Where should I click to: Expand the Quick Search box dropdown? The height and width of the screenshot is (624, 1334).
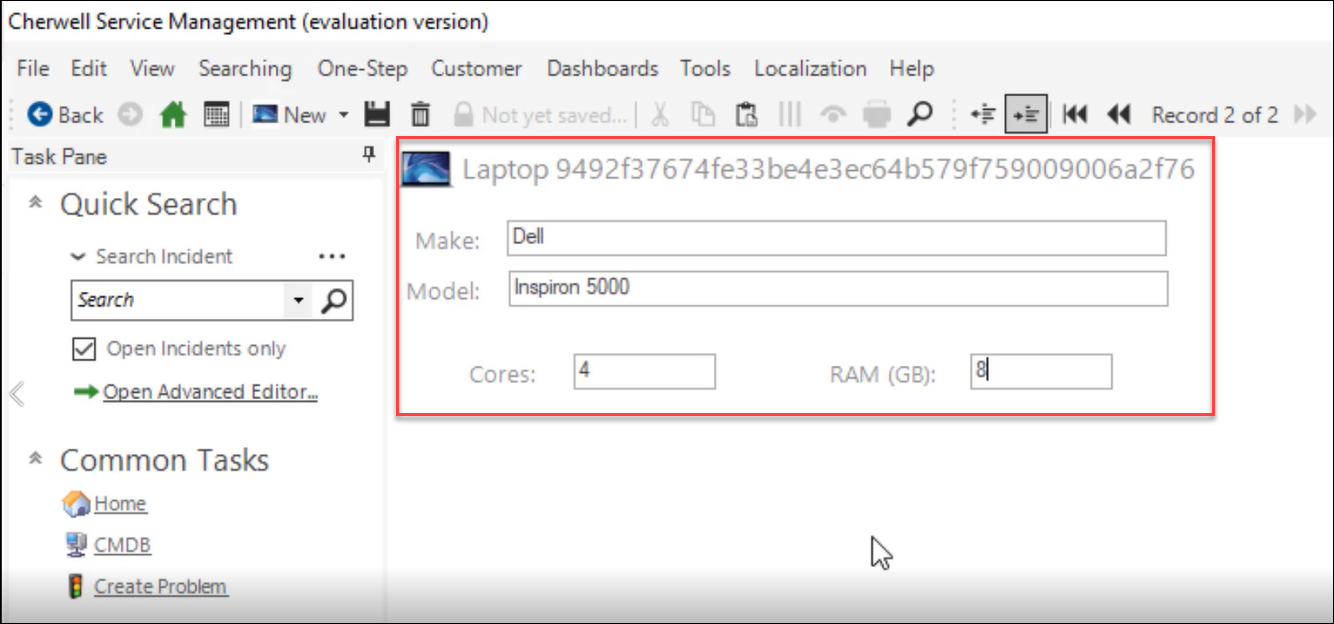tap(298, 300)
